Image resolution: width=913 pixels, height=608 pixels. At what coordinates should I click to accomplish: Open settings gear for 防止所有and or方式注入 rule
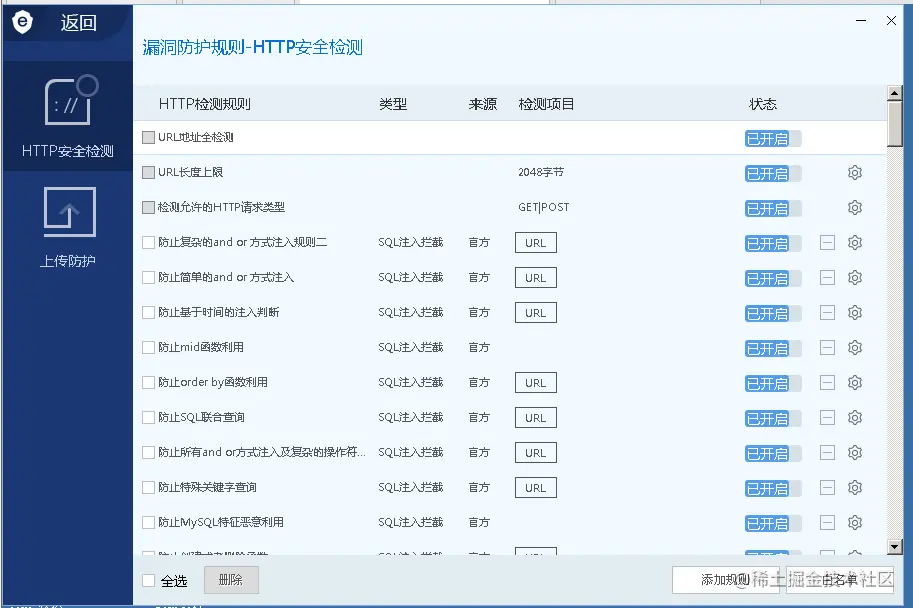855,453
